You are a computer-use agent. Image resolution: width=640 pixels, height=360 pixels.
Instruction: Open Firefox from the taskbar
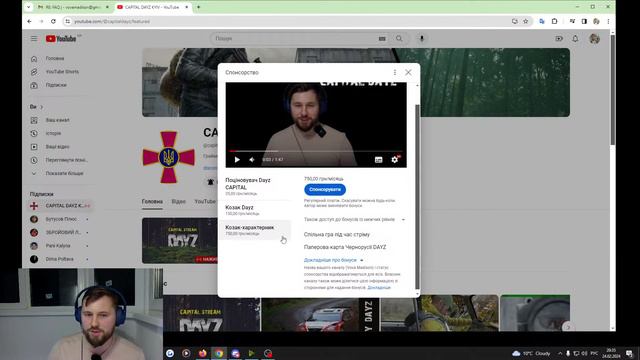tap(202, 353)
